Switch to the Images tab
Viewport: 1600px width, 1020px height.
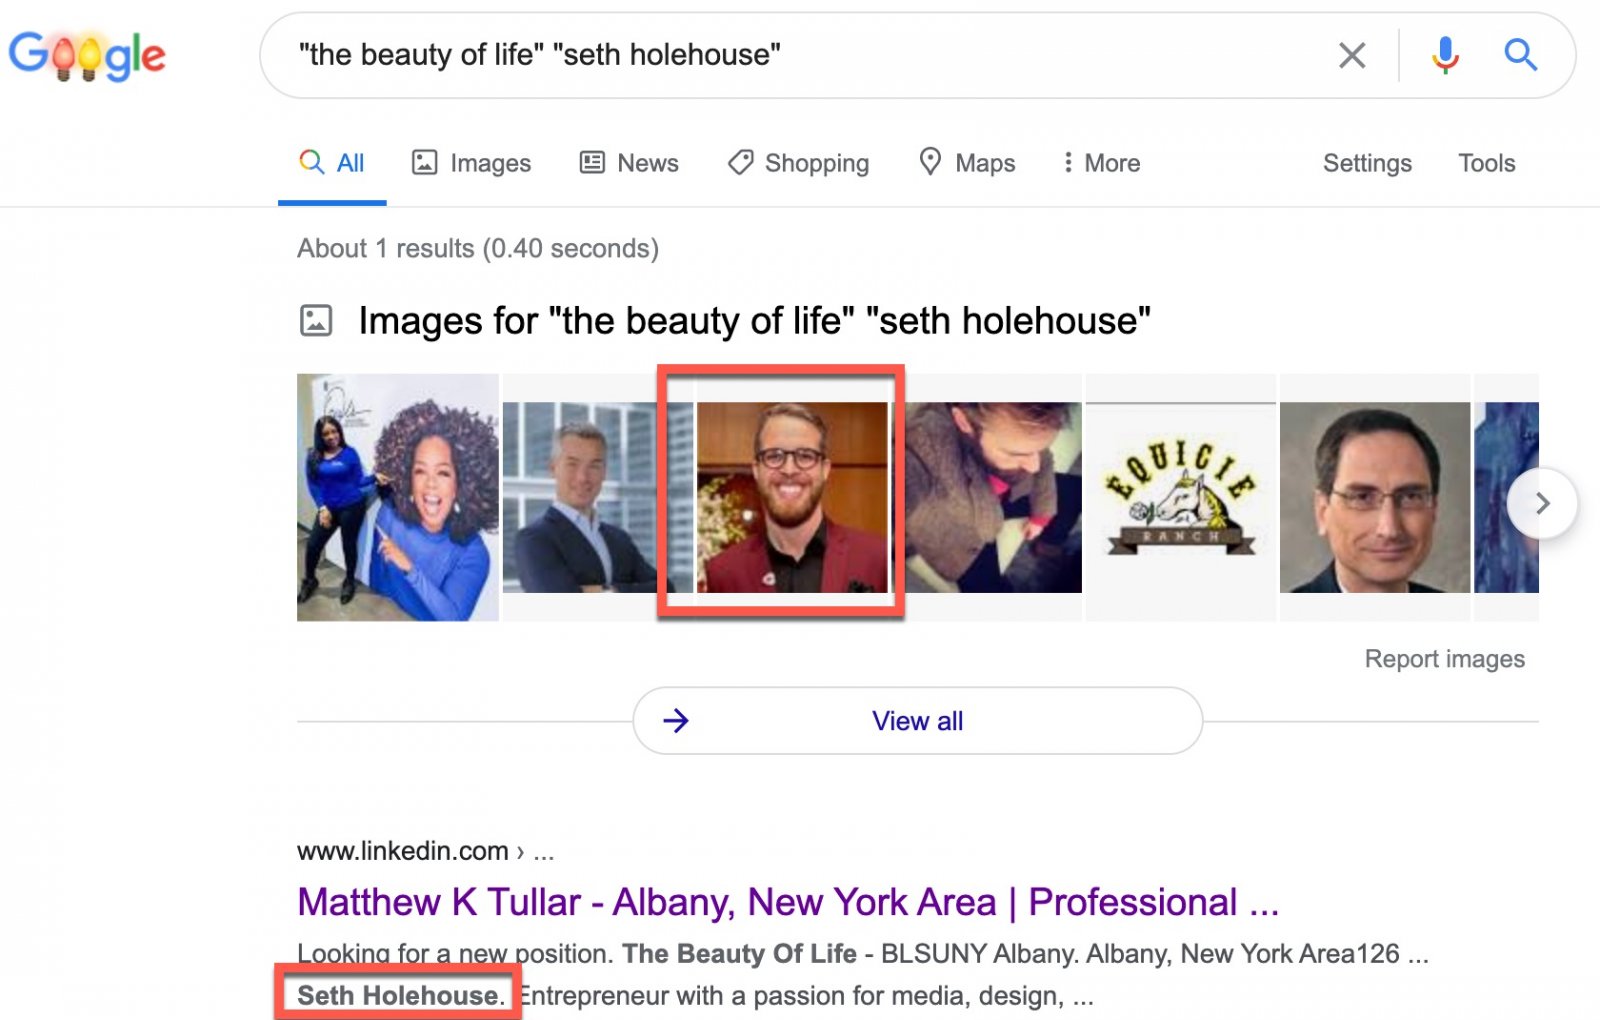472,163
